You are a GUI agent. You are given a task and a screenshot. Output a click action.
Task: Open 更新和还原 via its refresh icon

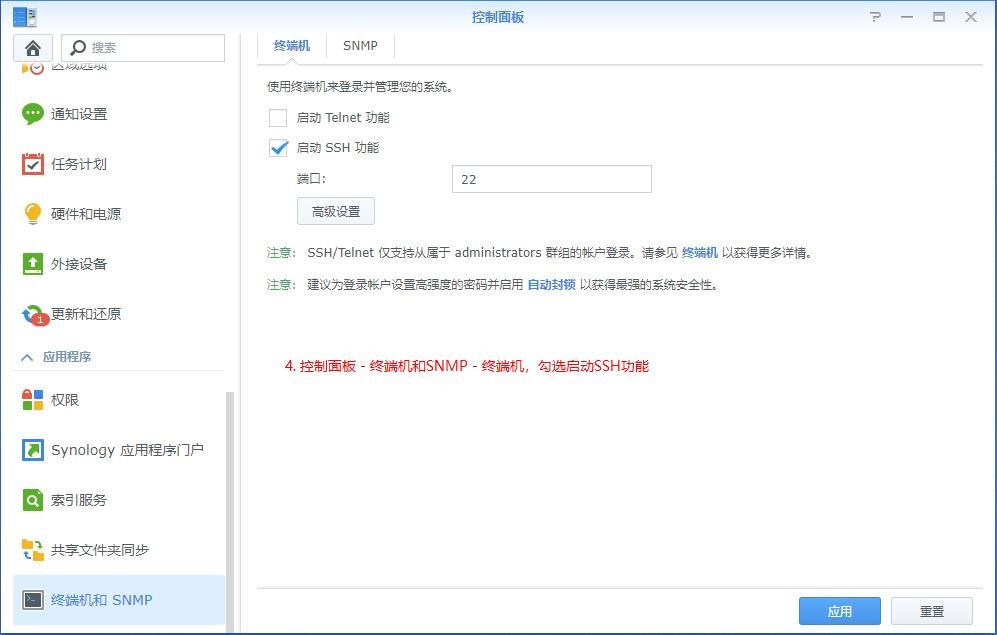[x=33, y=314]
